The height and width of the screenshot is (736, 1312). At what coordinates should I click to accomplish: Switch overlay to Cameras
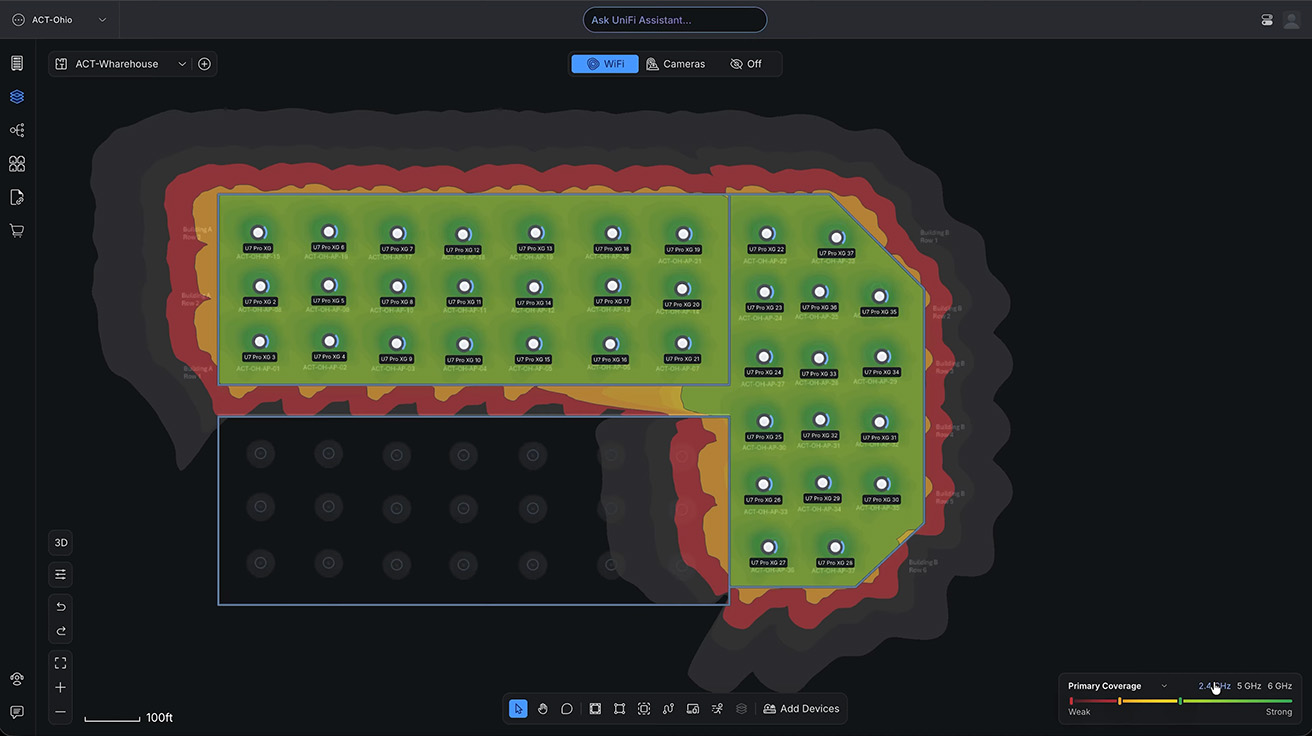coord(676,64)
